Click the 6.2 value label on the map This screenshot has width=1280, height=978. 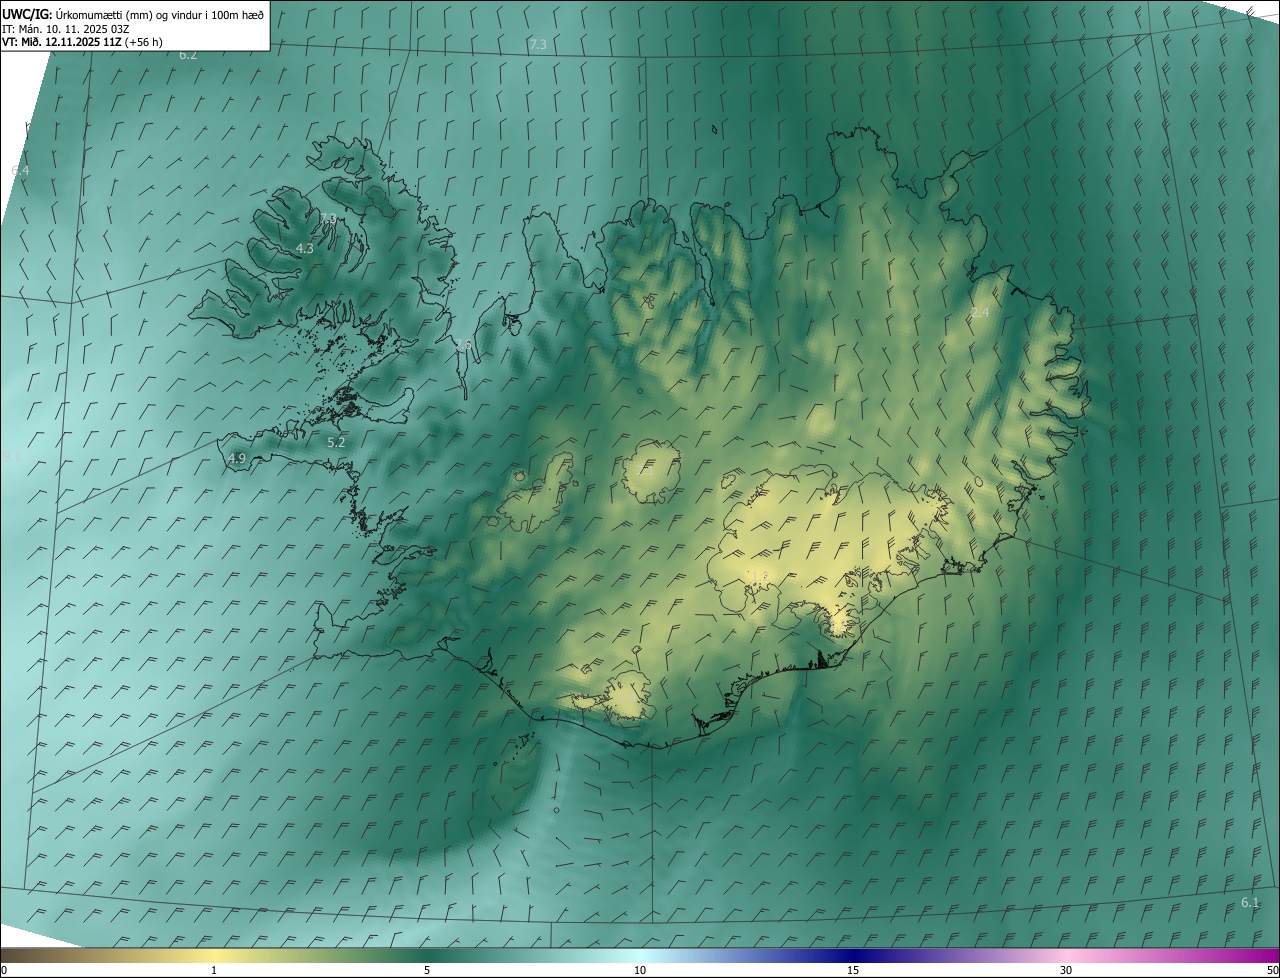tap(188, 55)
